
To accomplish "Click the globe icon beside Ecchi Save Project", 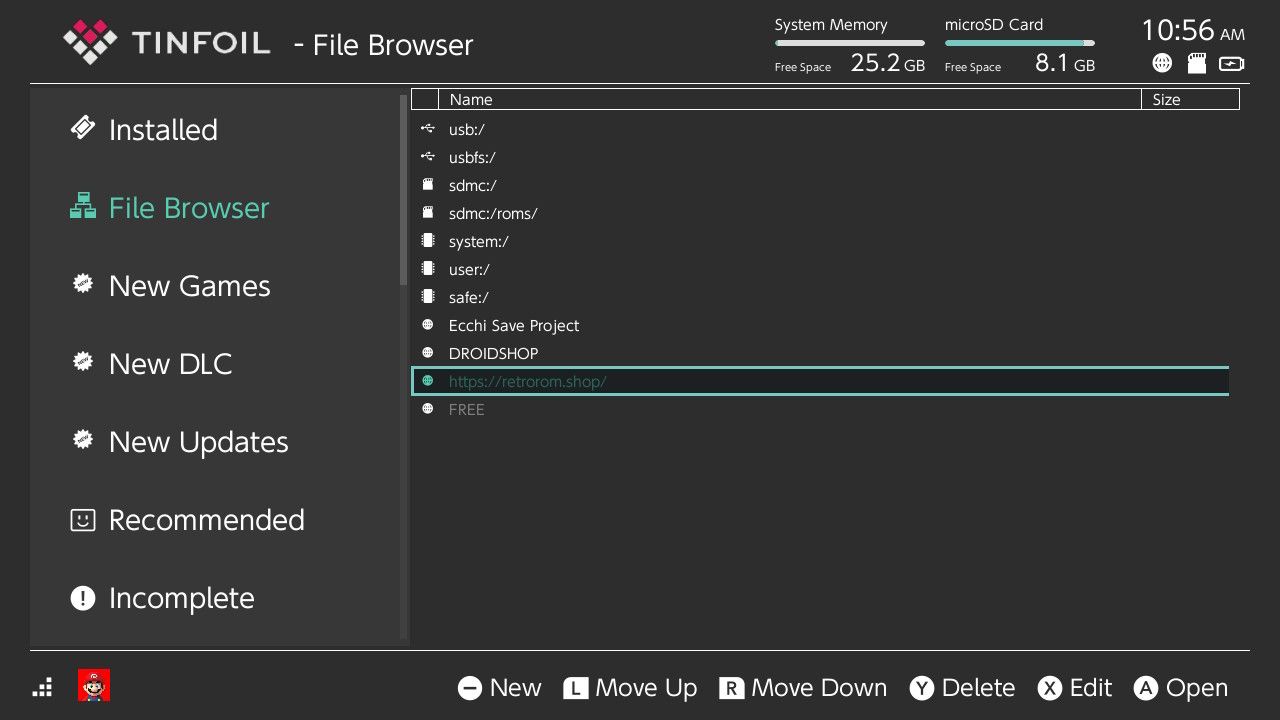I will click(428, 325).
